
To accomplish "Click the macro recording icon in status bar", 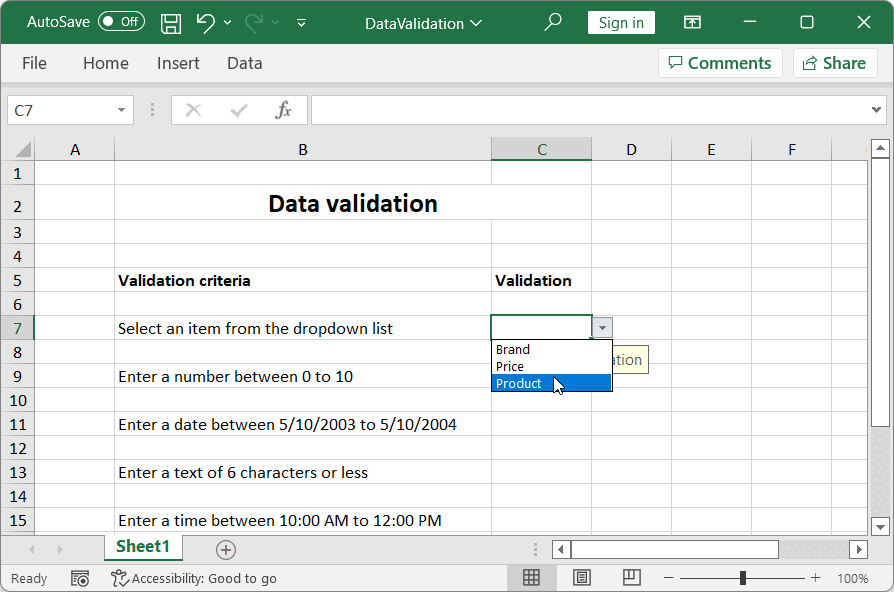I will [x=80, y=578].
